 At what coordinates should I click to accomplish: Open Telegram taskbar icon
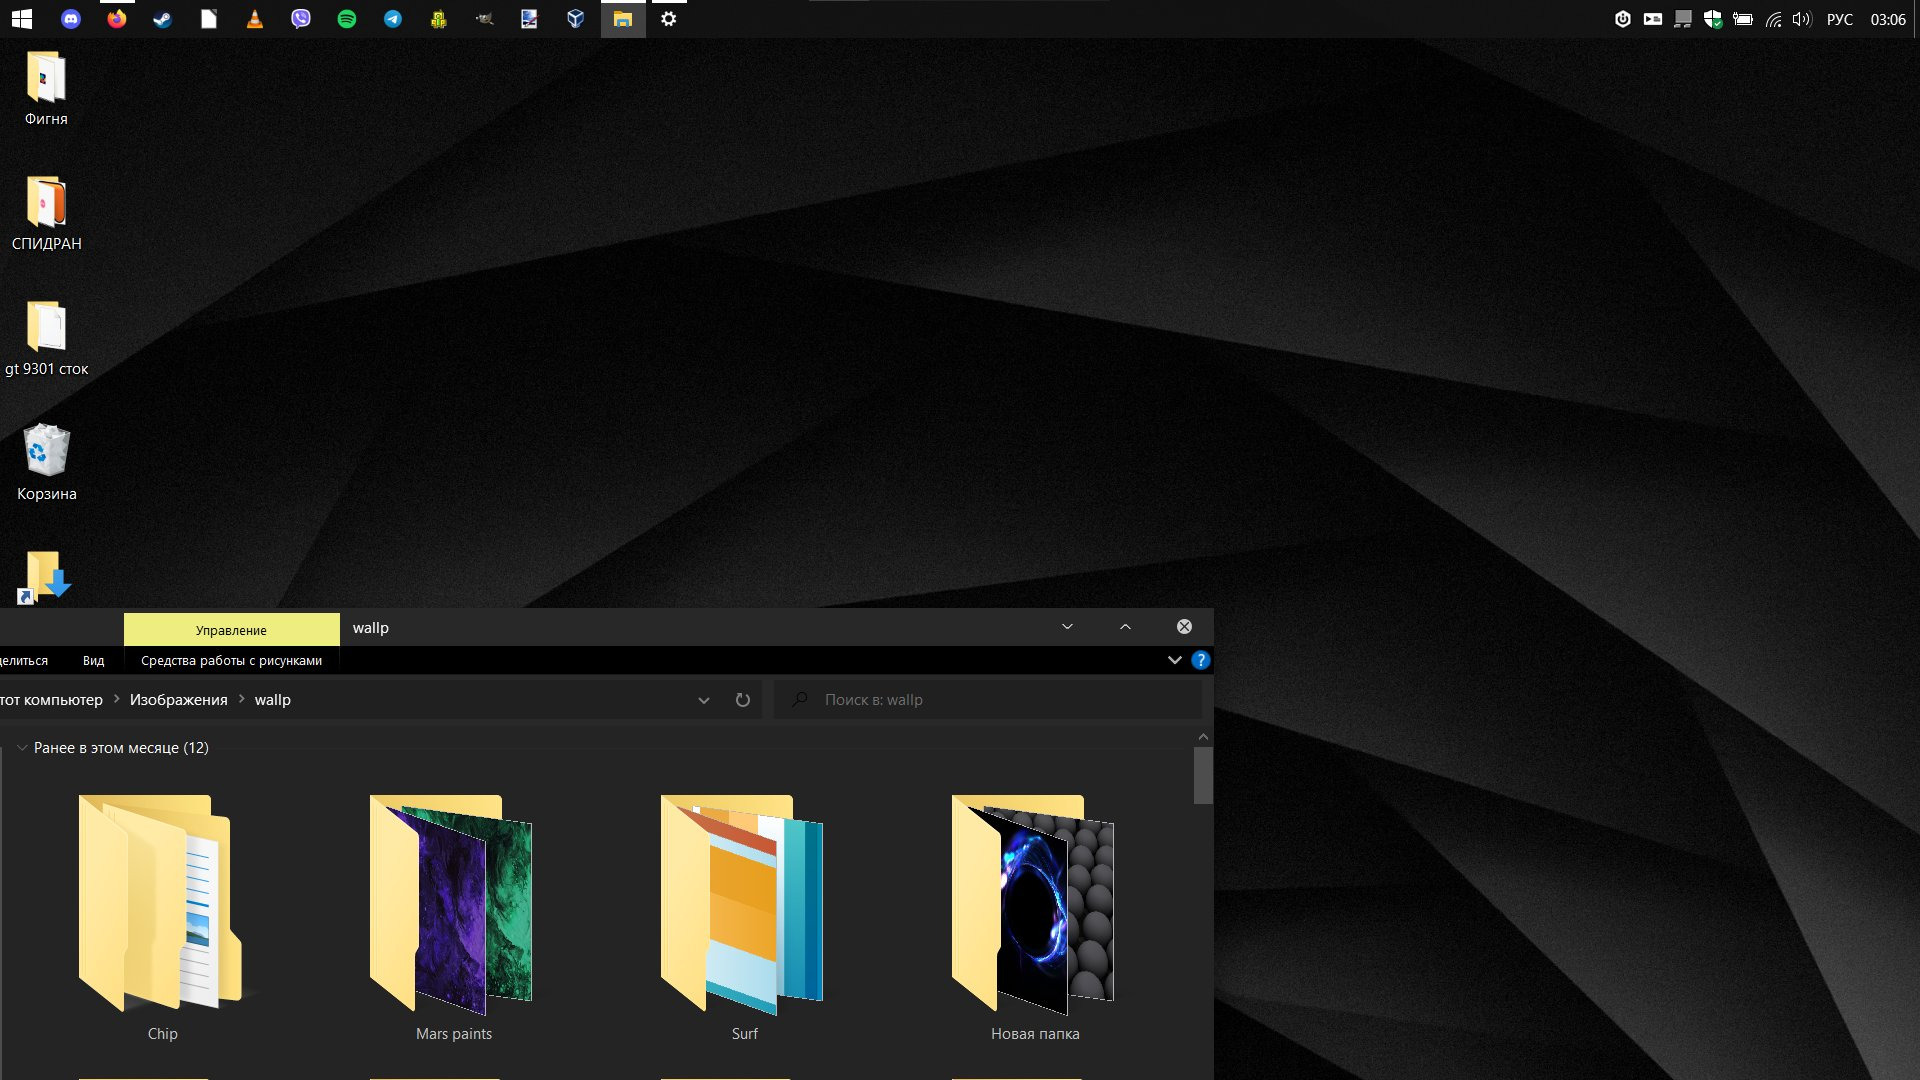[393, 19]
